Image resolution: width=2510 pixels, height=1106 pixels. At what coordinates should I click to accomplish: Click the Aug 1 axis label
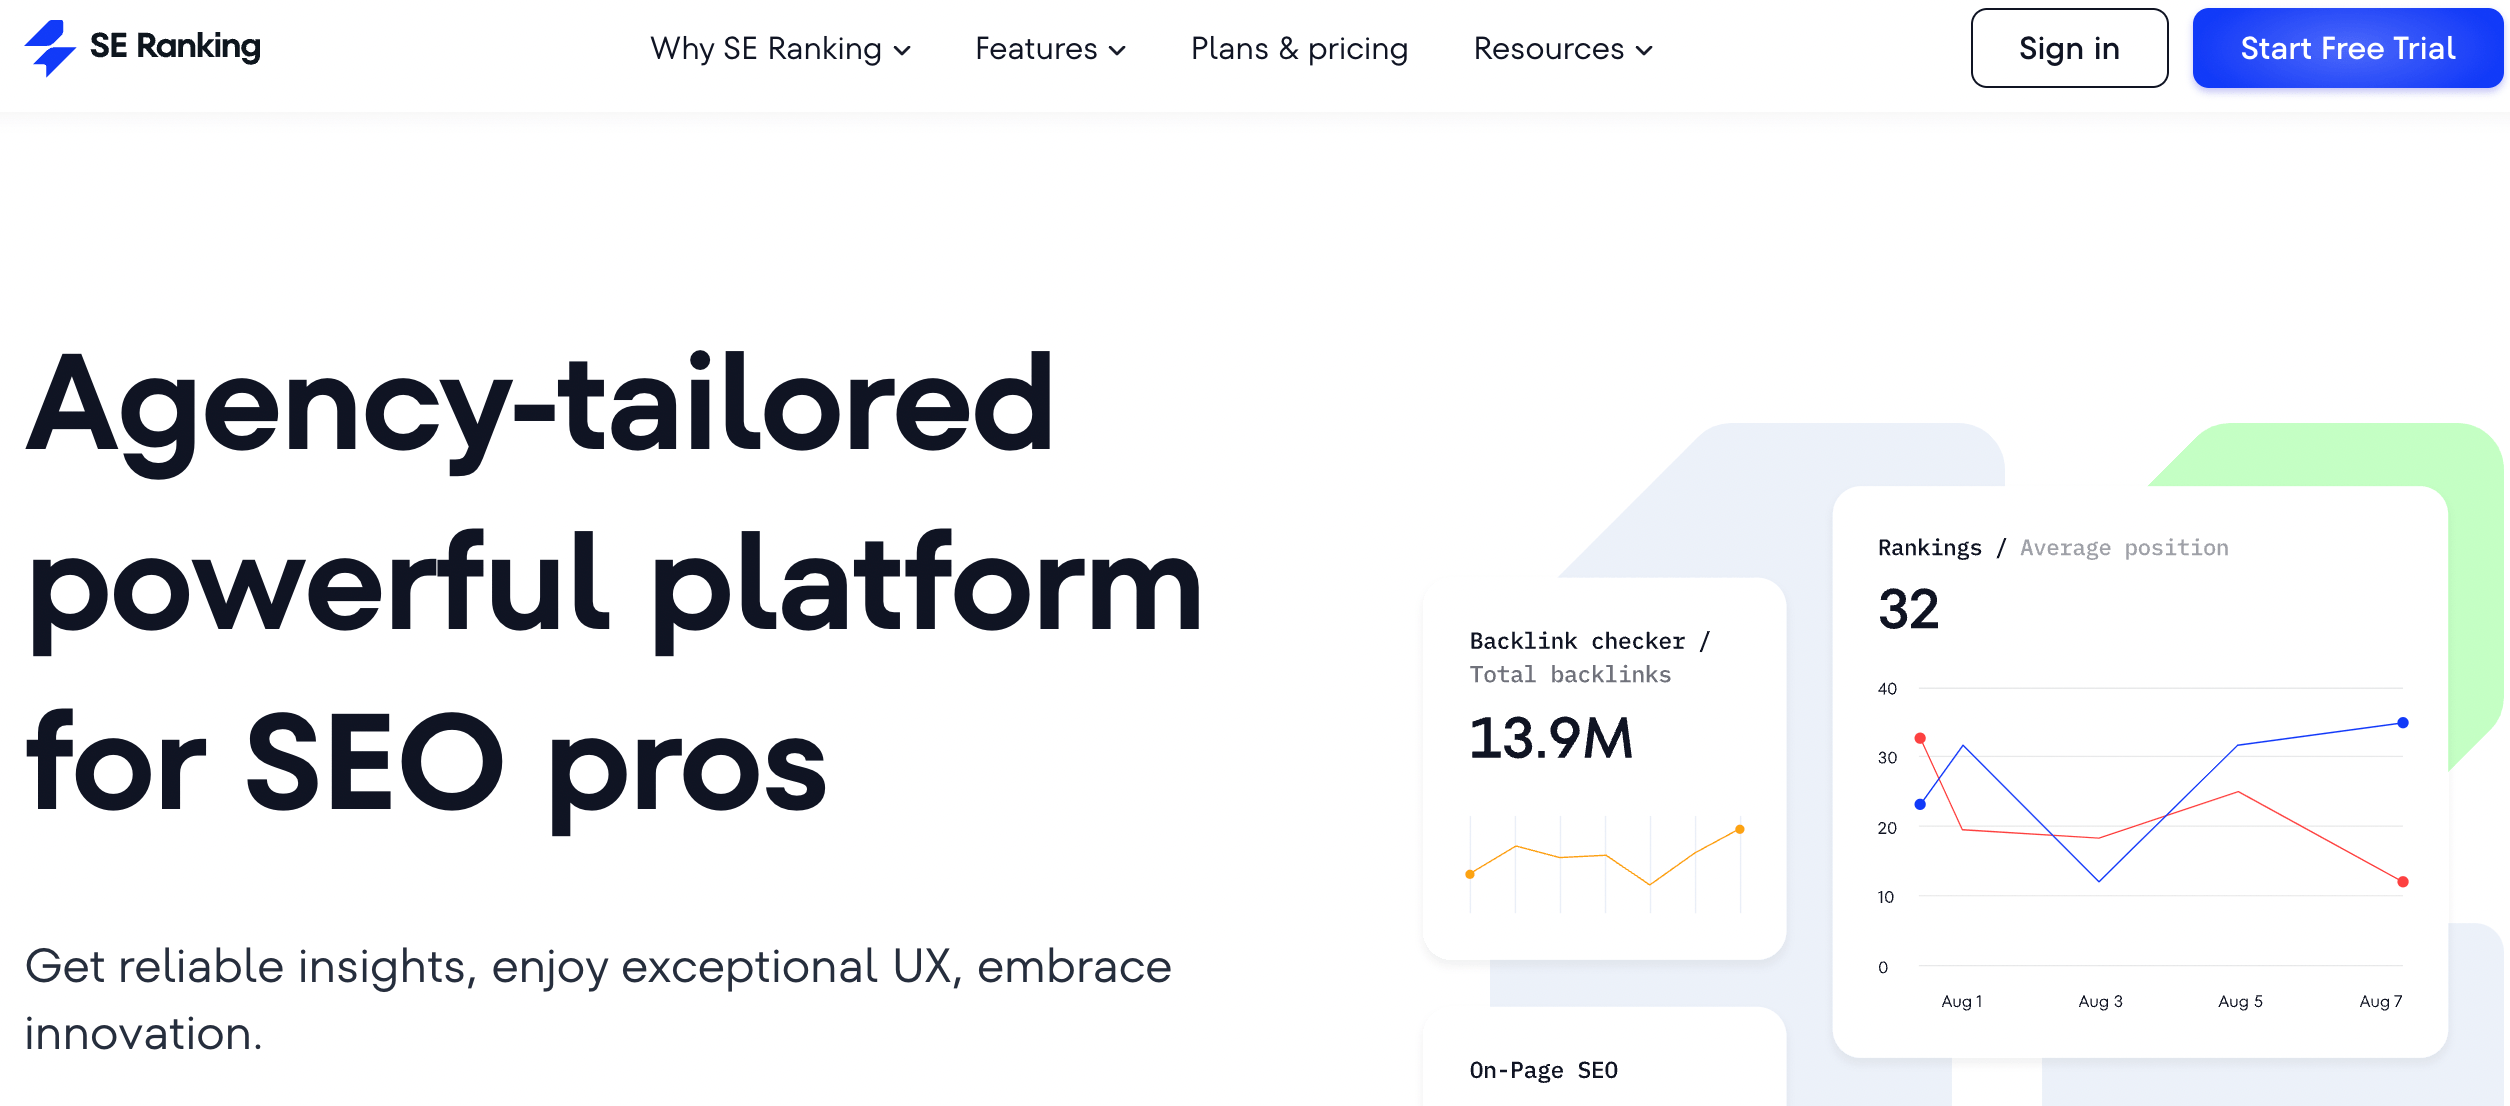click(1961, 1001)
